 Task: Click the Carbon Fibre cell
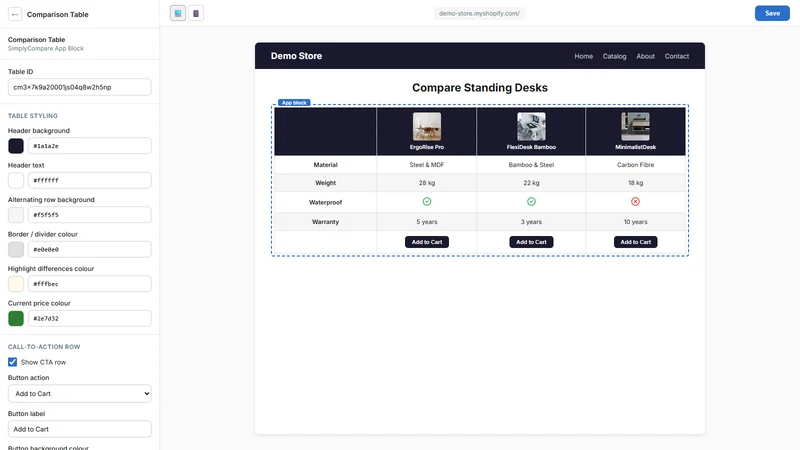[635, 165]
